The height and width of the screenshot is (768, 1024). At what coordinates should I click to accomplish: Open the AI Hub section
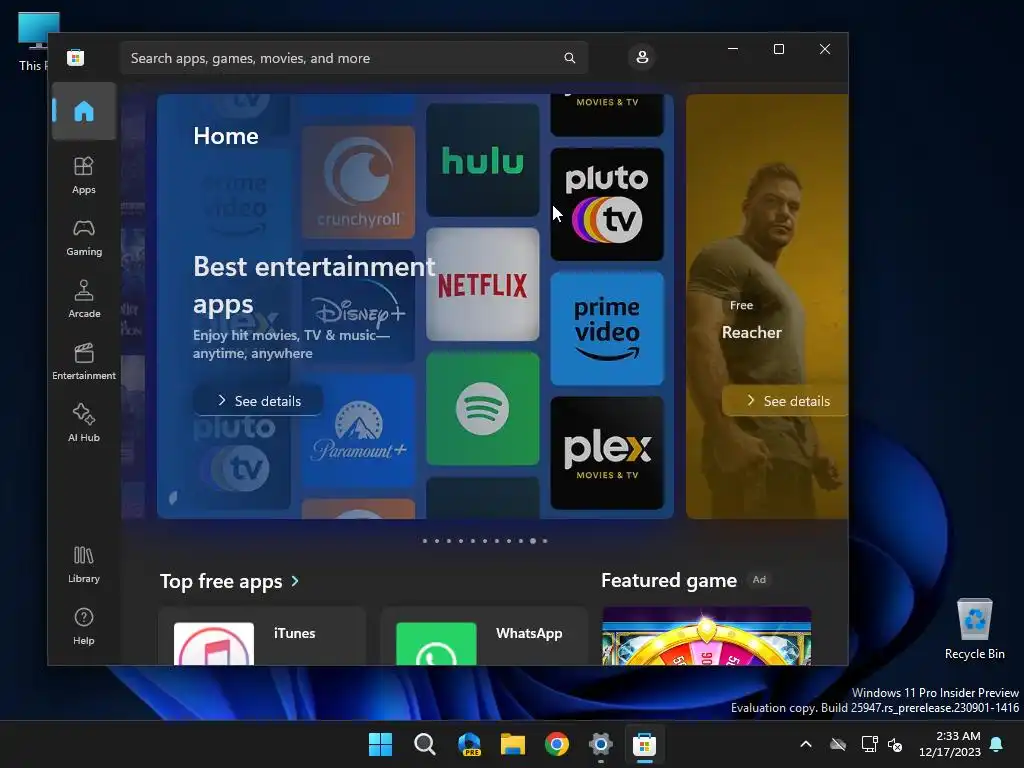[84, 424]
